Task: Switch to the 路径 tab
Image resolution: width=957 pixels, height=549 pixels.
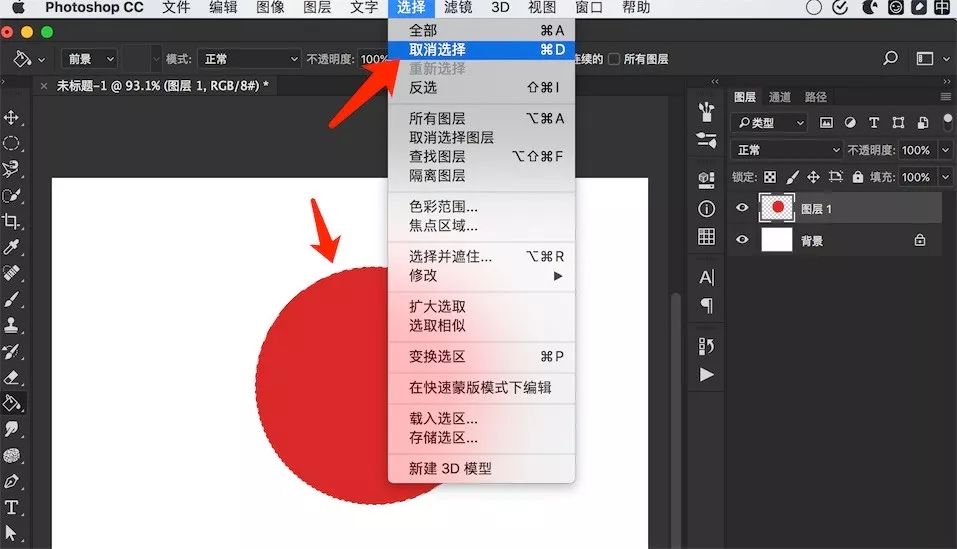Action: coord(815,96)
